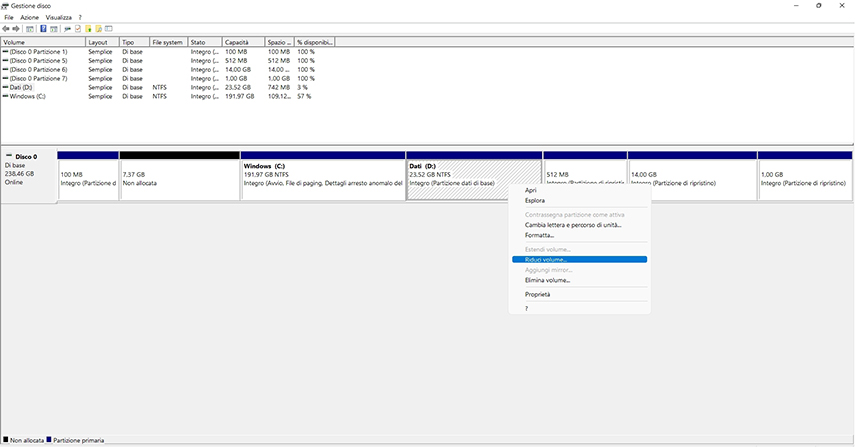The width and height of the screenshot is (855, 447).
Task: Sort list by File system column header
Action: tap(167, 43)
